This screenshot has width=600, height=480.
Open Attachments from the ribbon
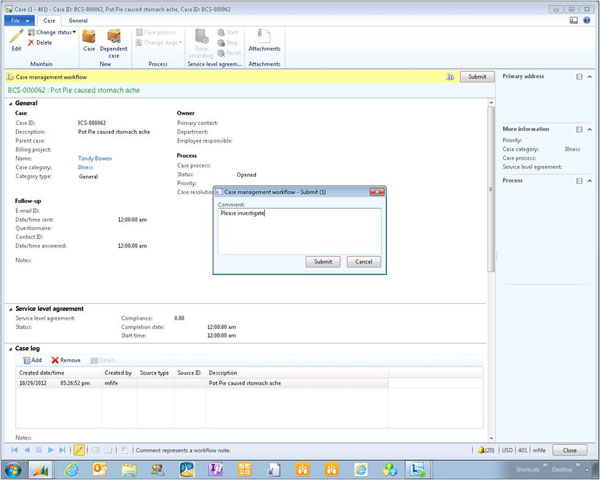(x=264, y=38)
